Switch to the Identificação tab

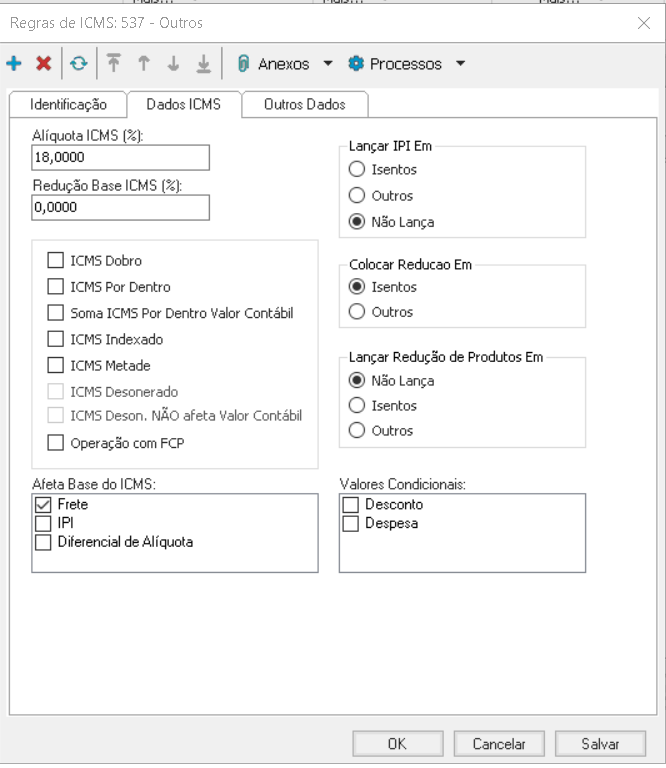(x=68, y=104)
